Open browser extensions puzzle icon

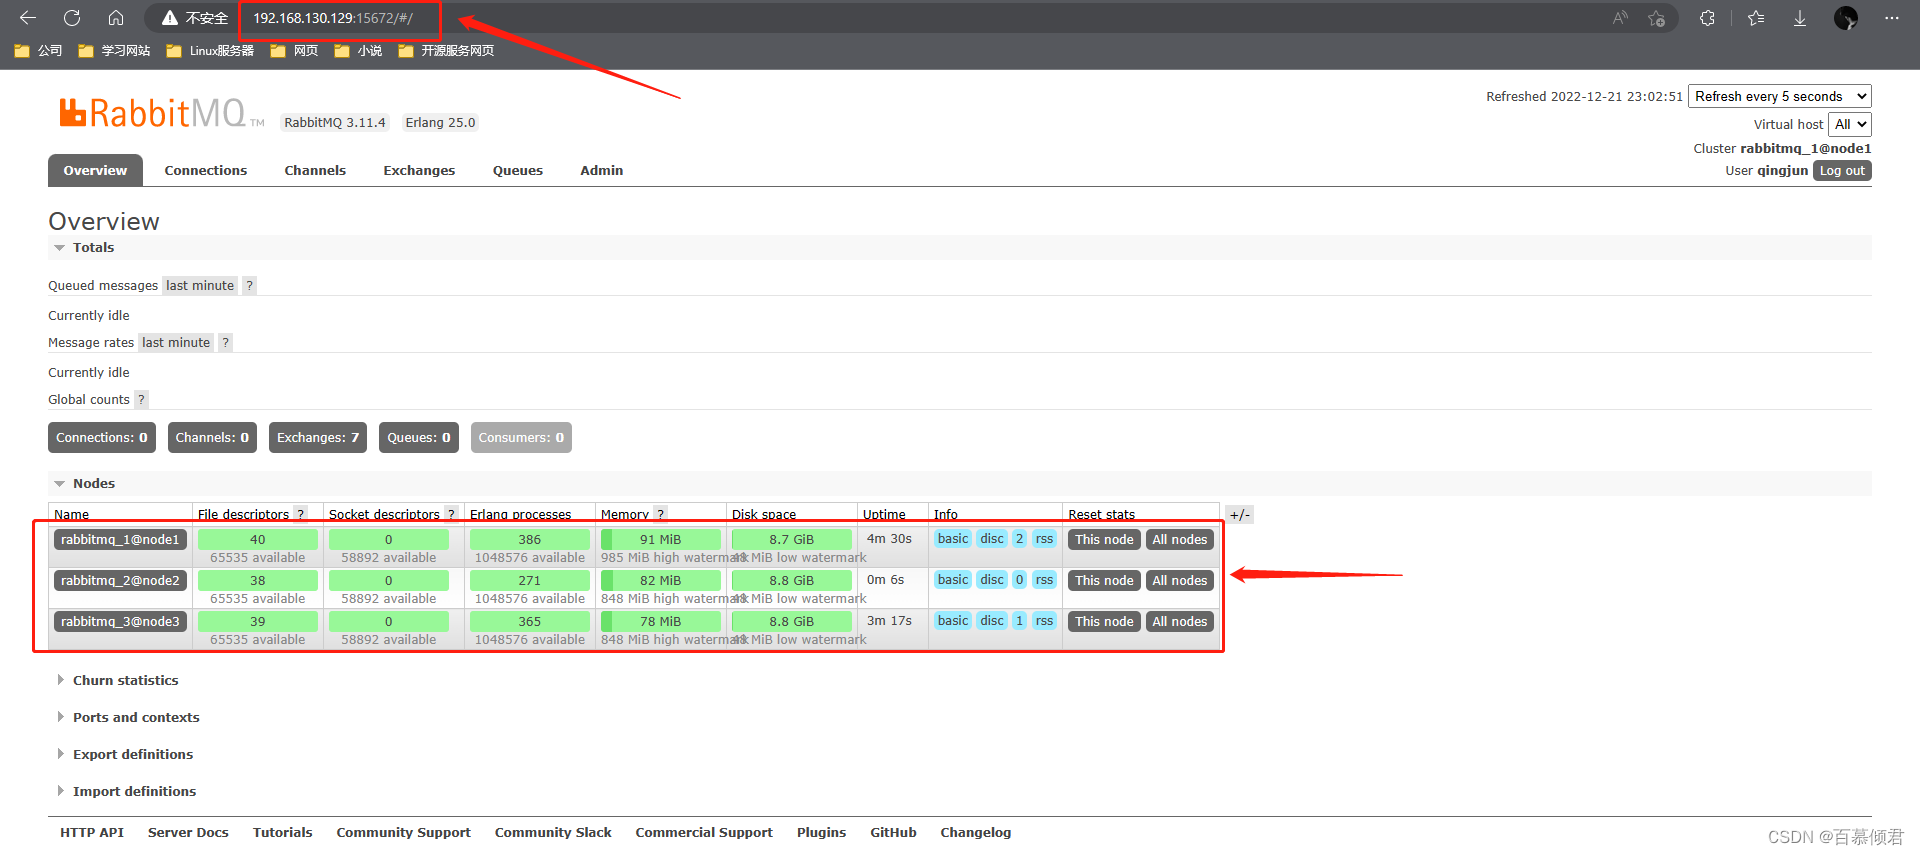1707,18
